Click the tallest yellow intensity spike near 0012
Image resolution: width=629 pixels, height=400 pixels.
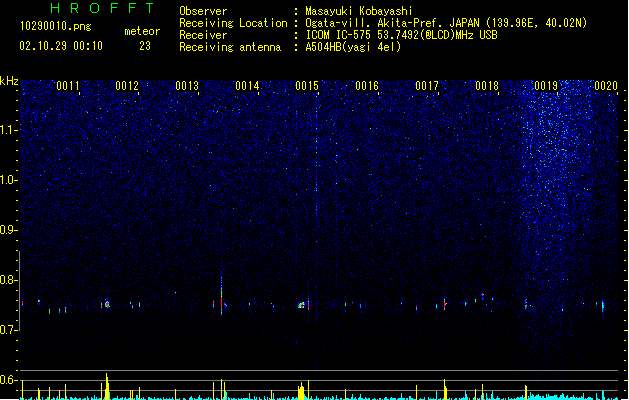pos(107,386)
